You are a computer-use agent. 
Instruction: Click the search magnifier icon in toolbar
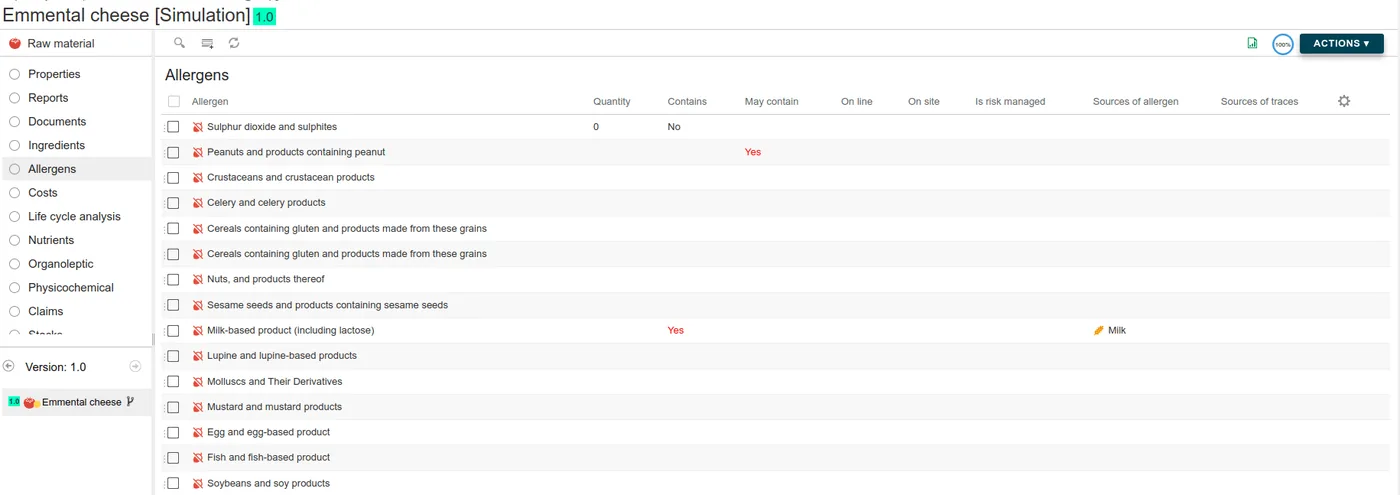[180, 43]
